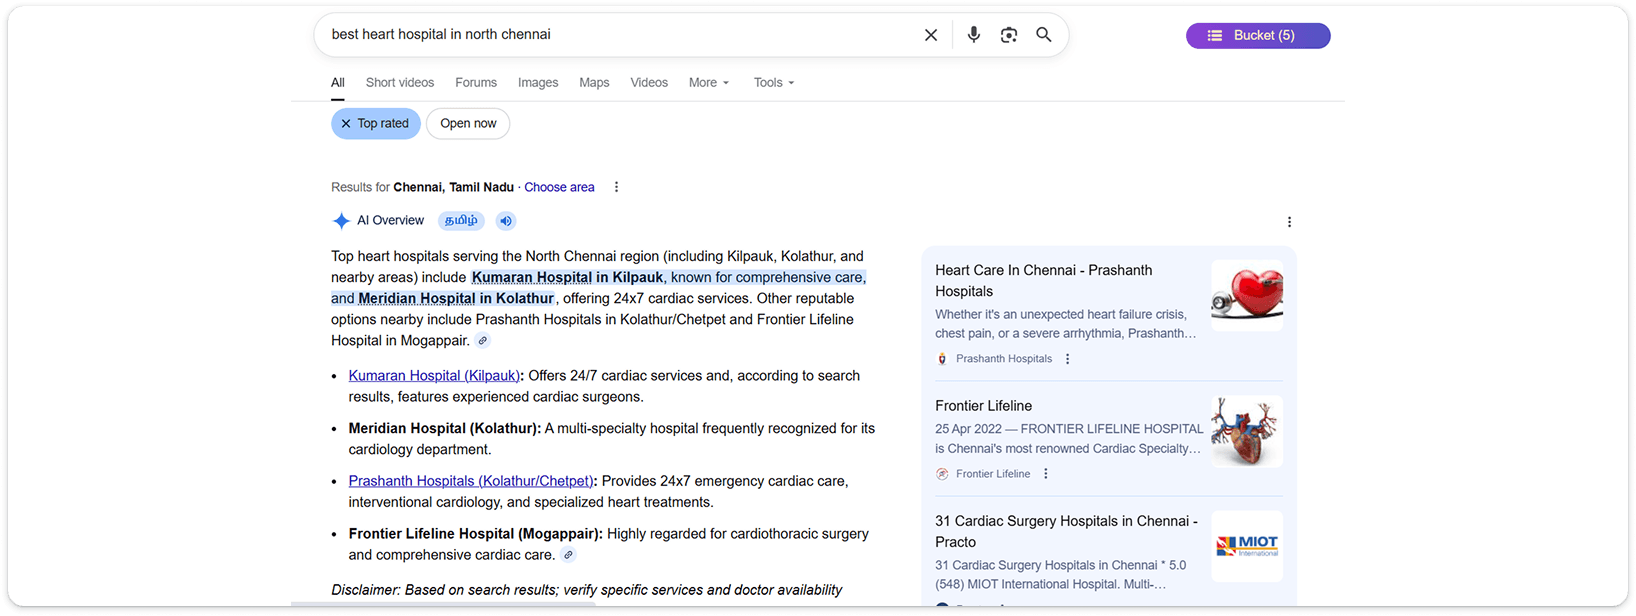1636x616 pixels.
Task: Open the Tools dropdown
Action: (773, 83)
